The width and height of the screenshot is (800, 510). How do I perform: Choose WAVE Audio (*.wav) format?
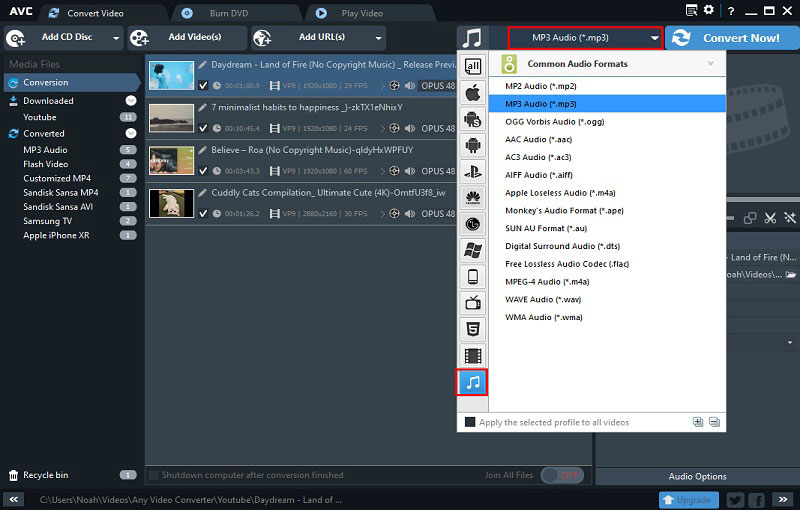pos(607,299)
